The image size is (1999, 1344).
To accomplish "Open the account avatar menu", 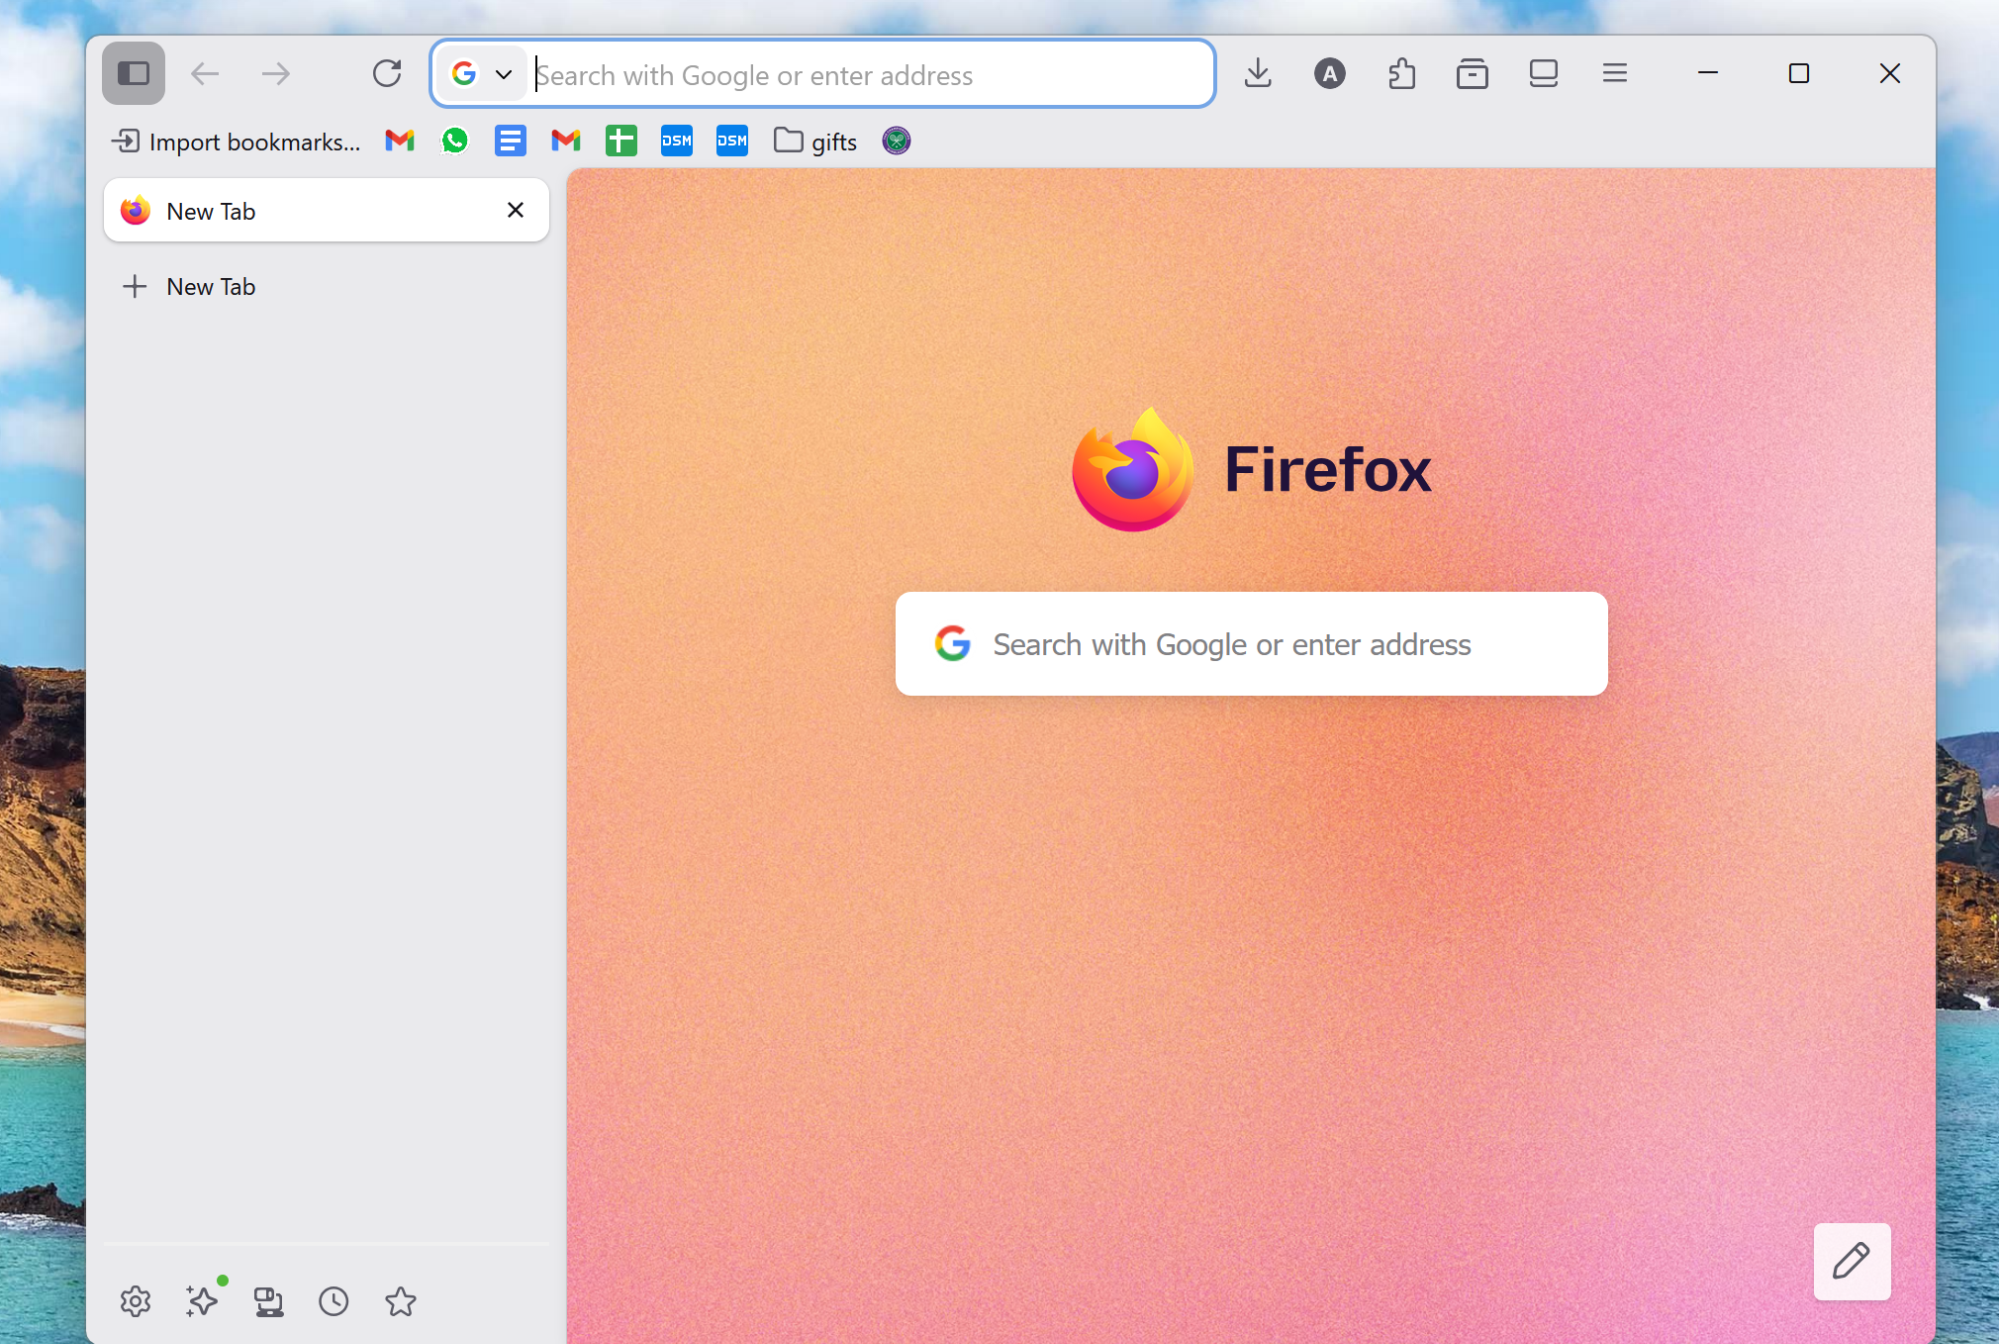I will (1329, 74).
